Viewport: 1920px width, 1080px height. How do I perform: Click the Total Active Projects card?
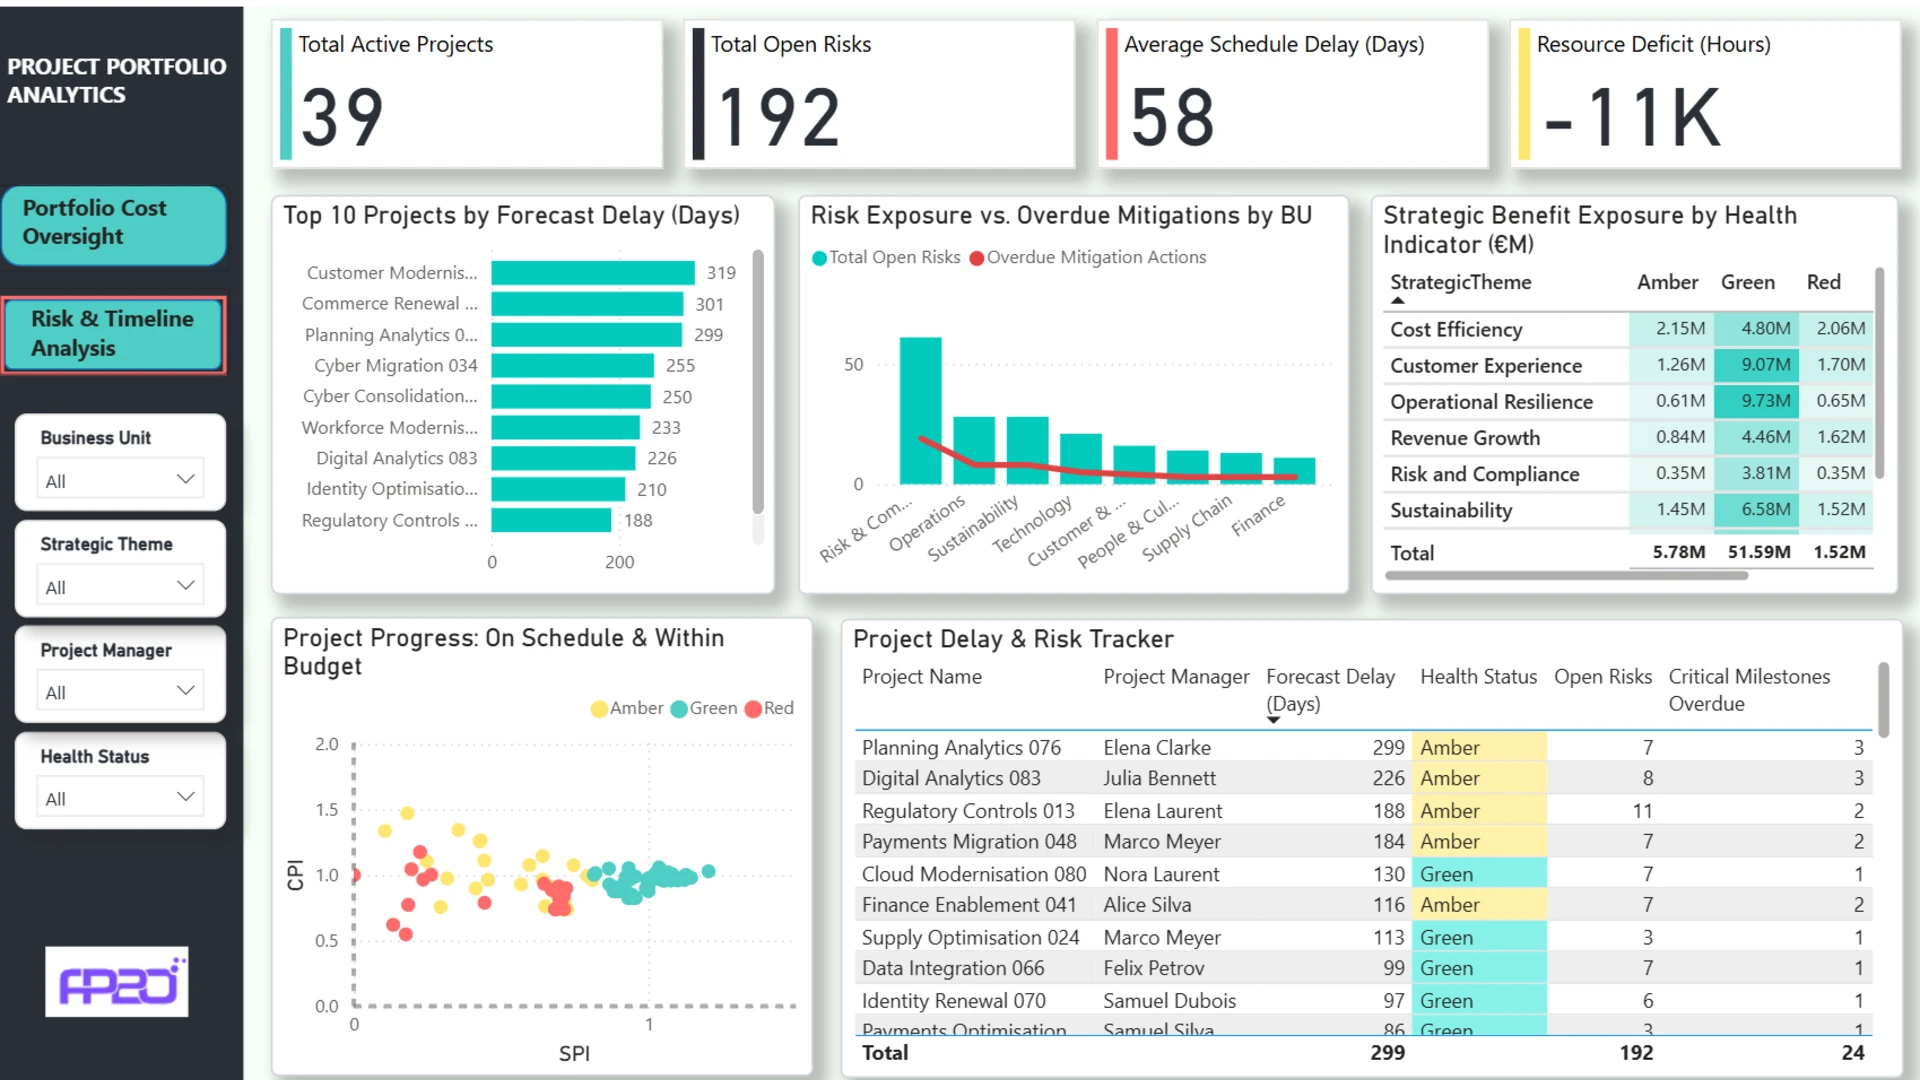[x=468, y=94]
